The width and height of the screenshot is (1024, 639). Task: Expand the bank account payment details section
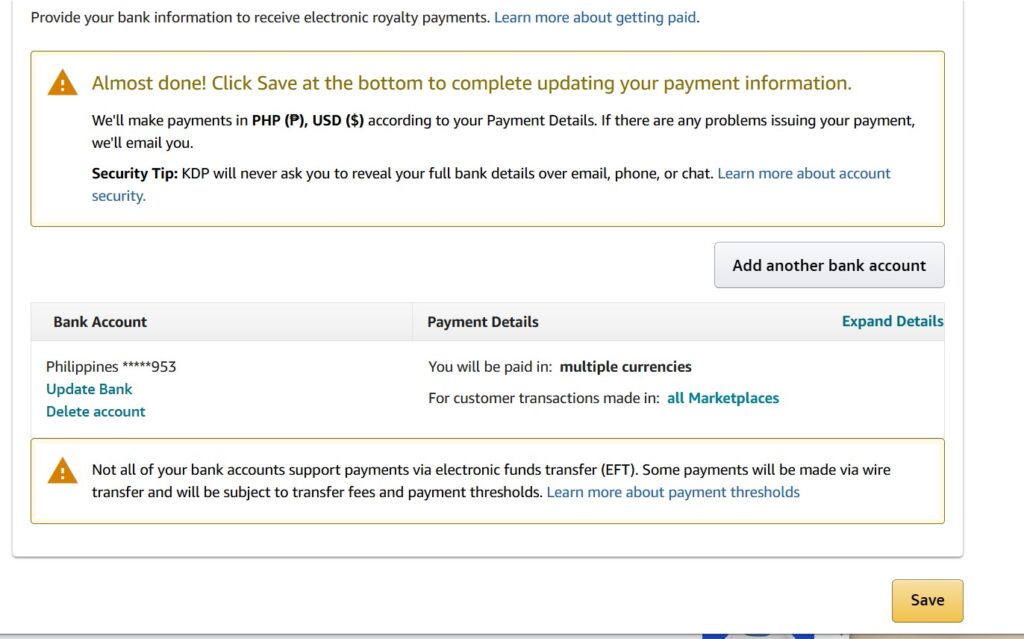coord(891,321)
